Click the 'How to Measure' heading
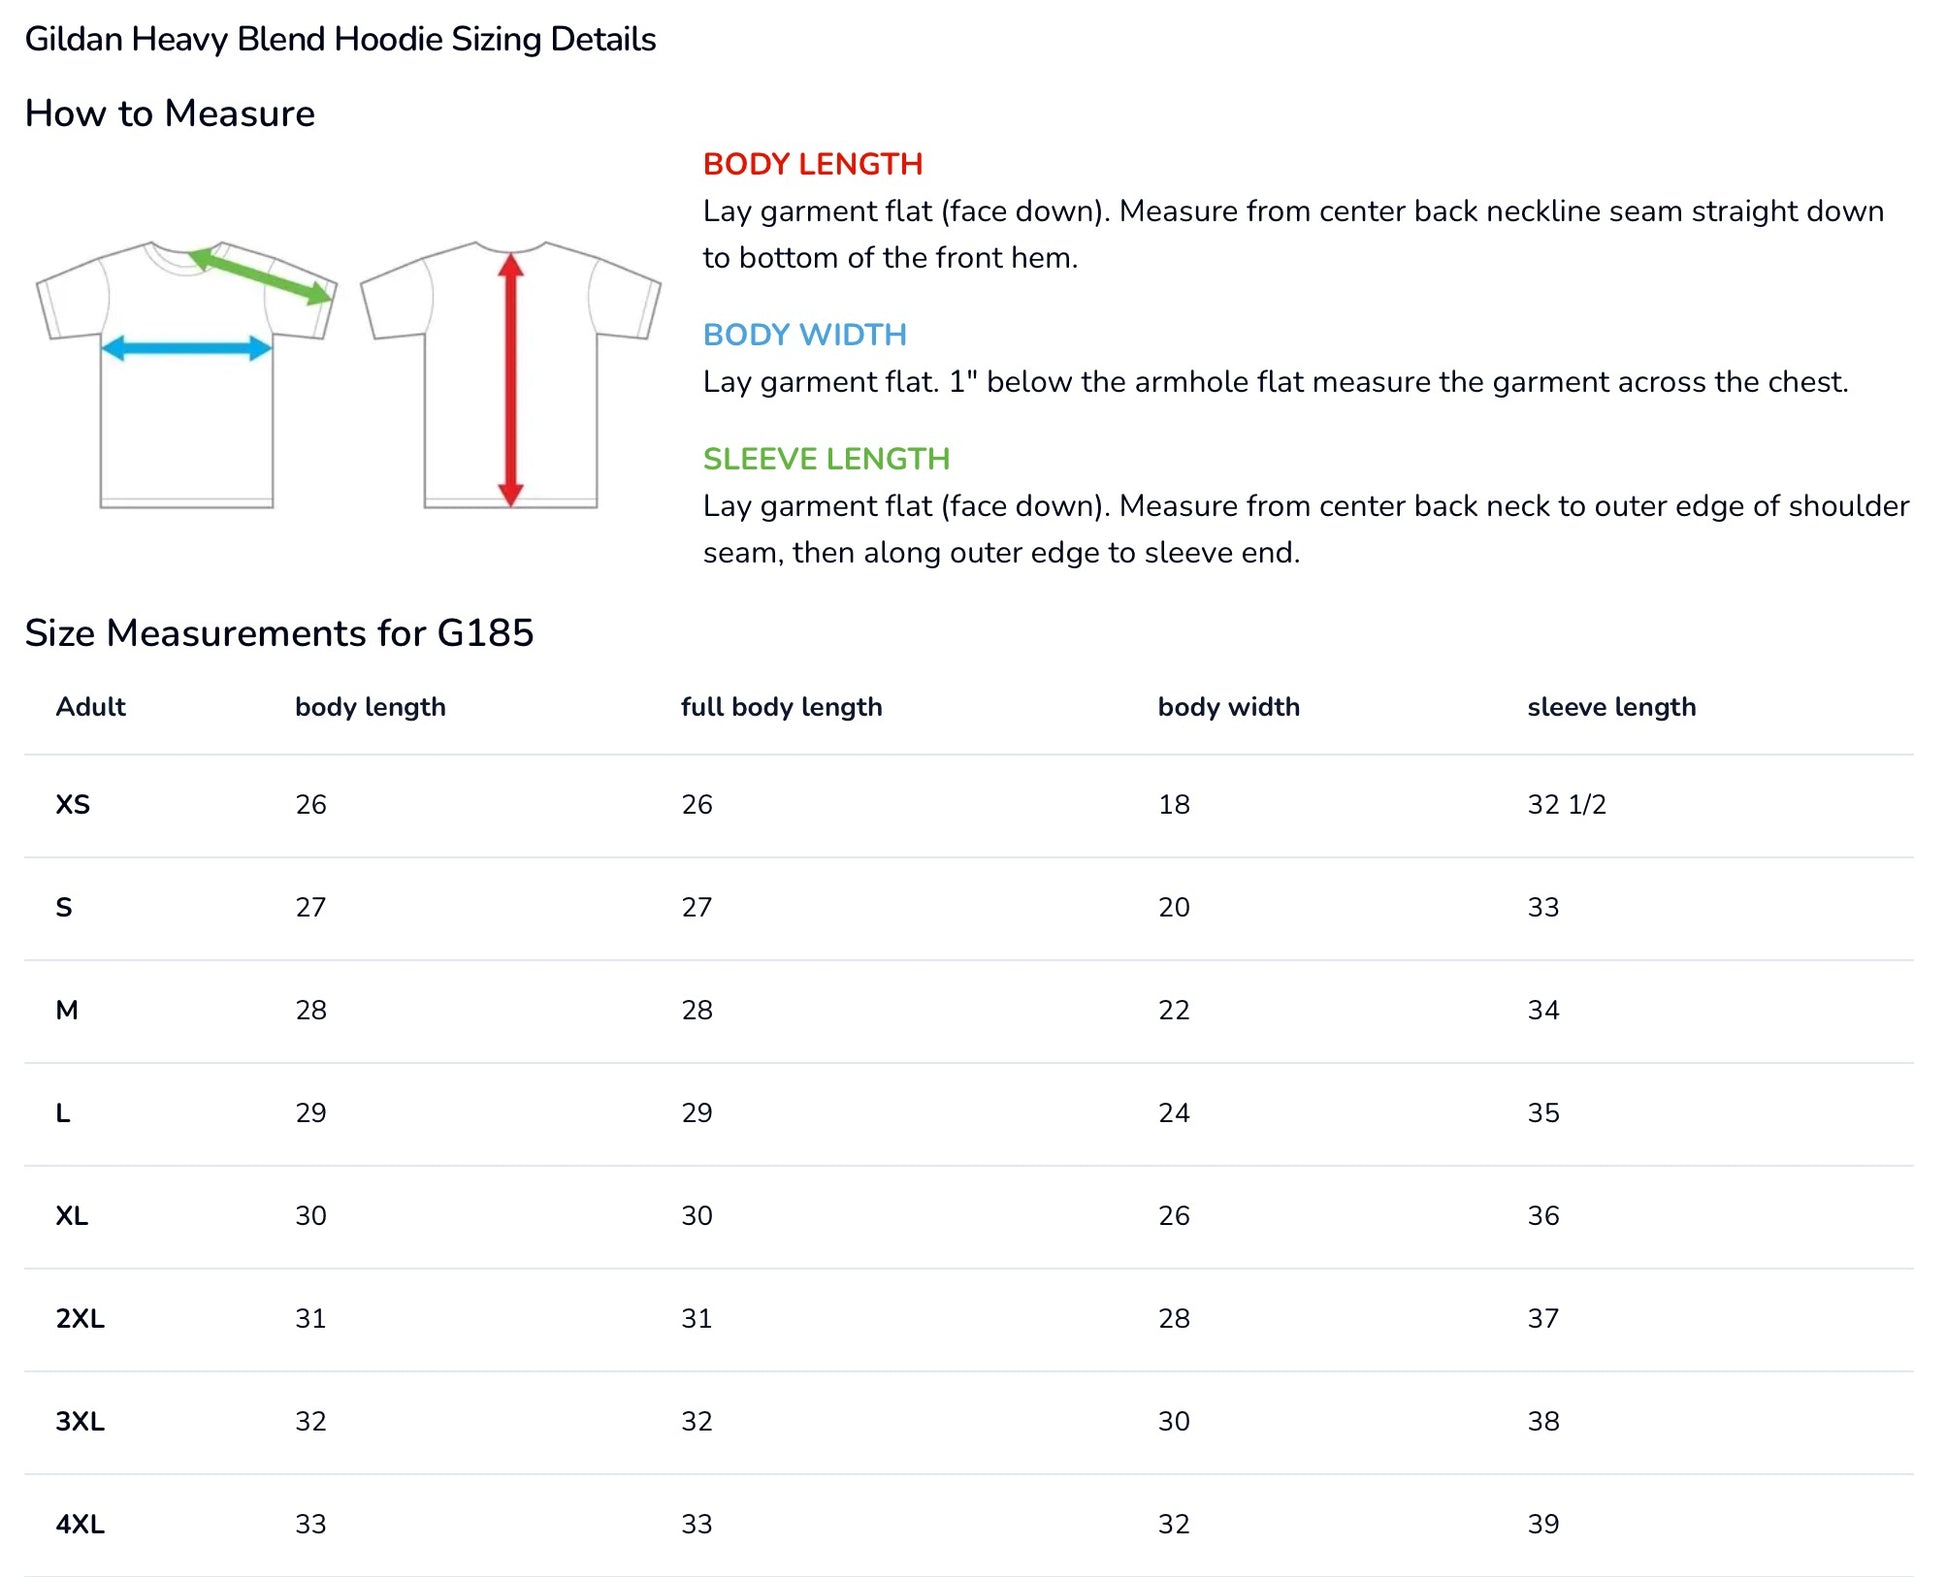 pos(169,114)
